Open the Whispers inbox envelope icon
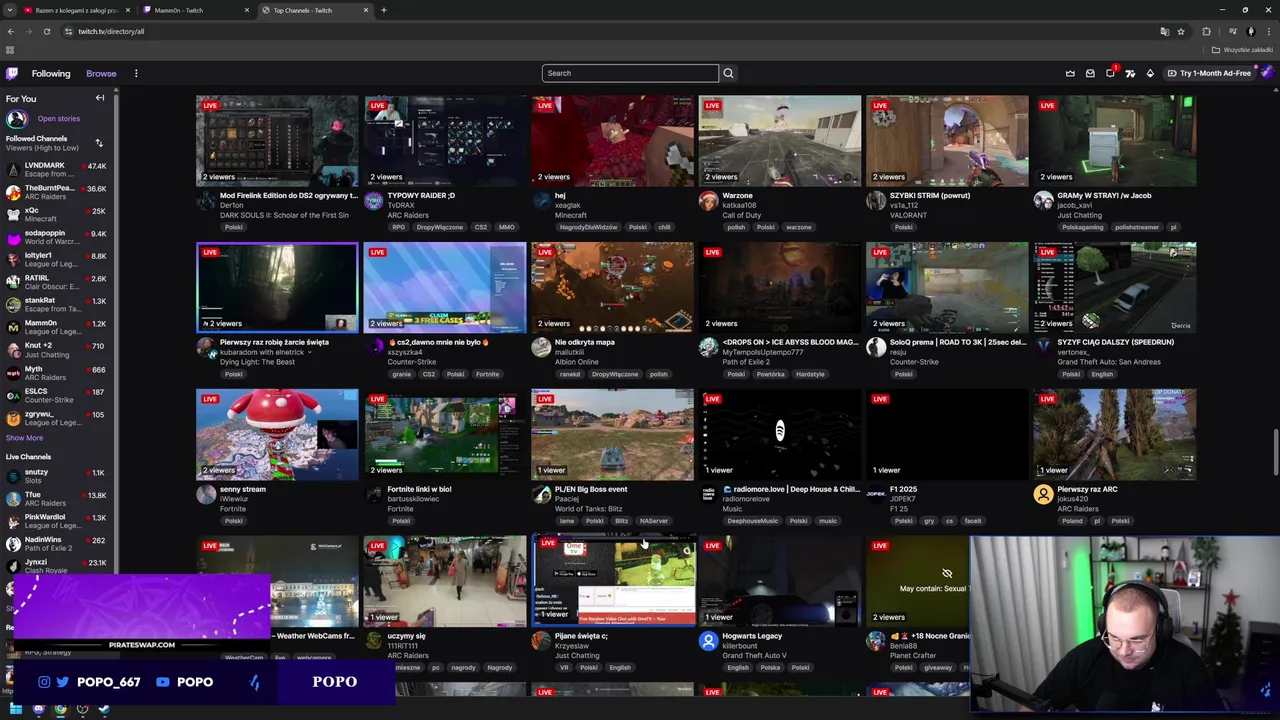 1090,73
